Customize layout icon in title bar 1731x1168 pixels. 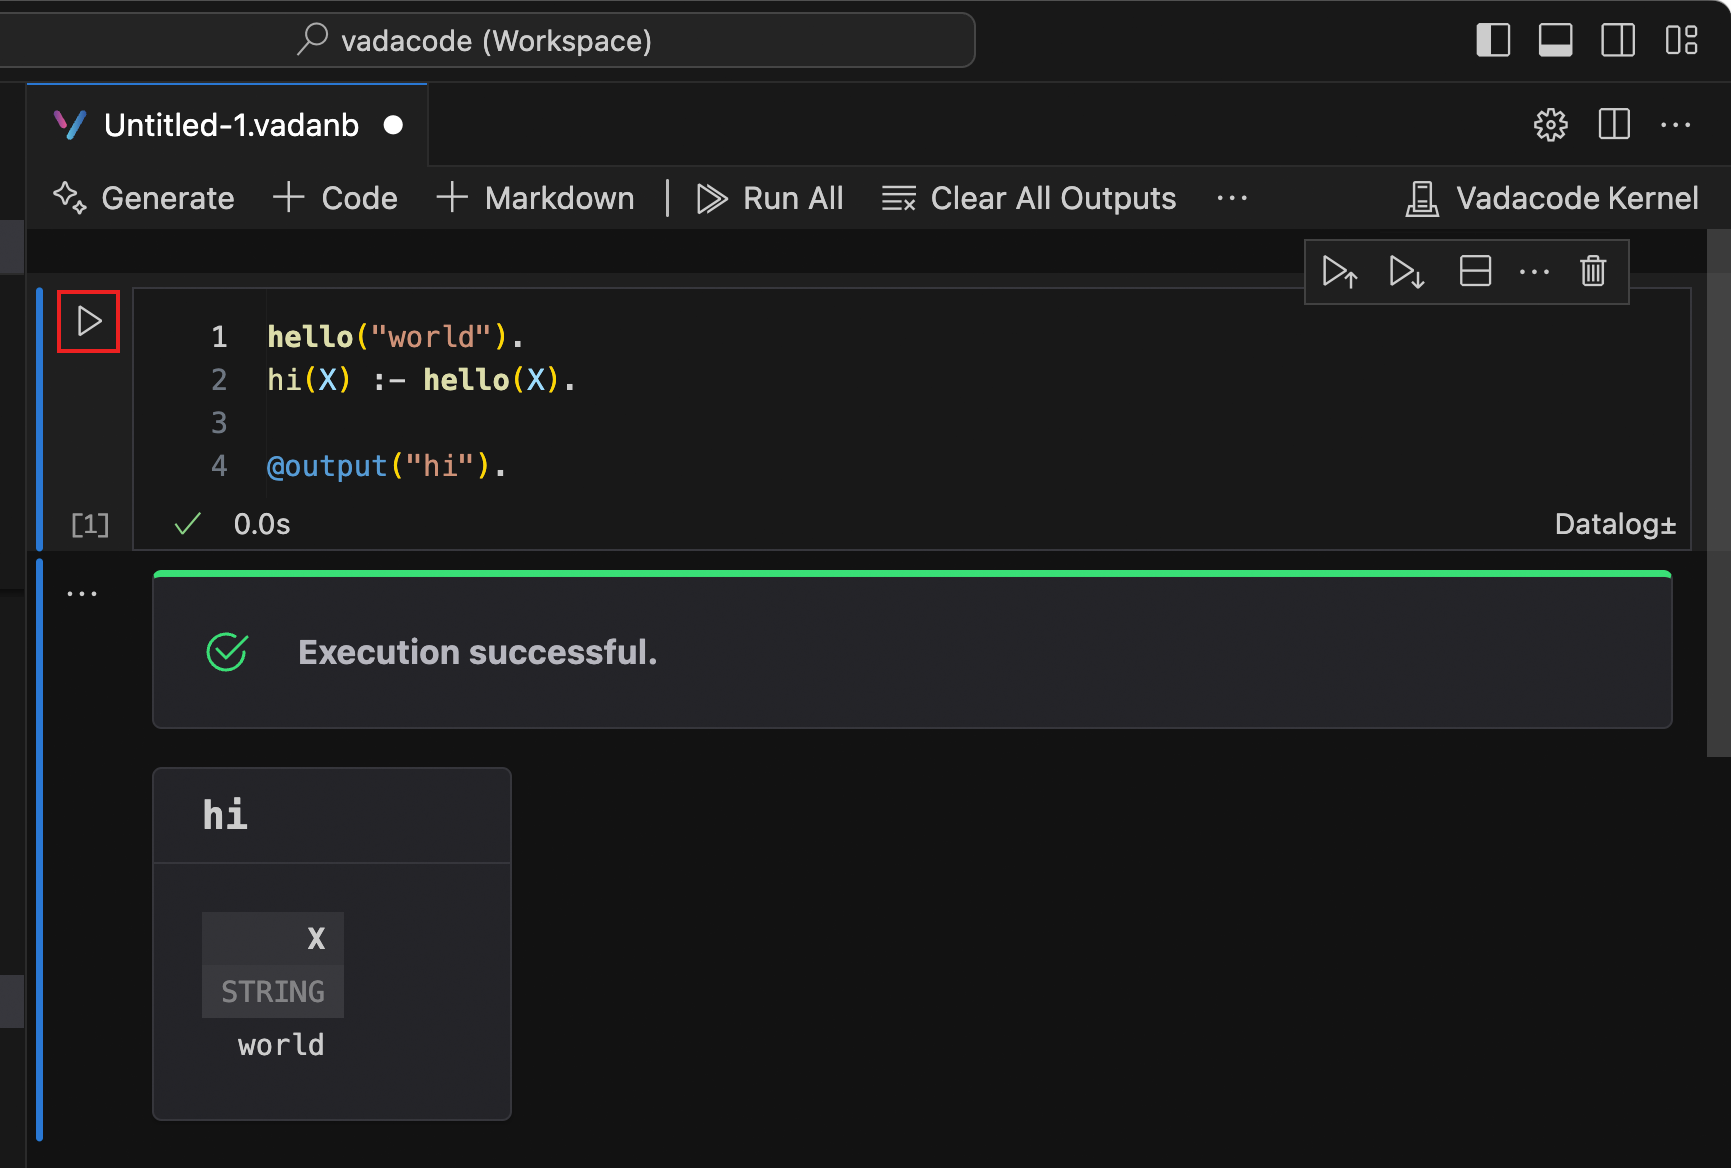[x=1682, y=40]
